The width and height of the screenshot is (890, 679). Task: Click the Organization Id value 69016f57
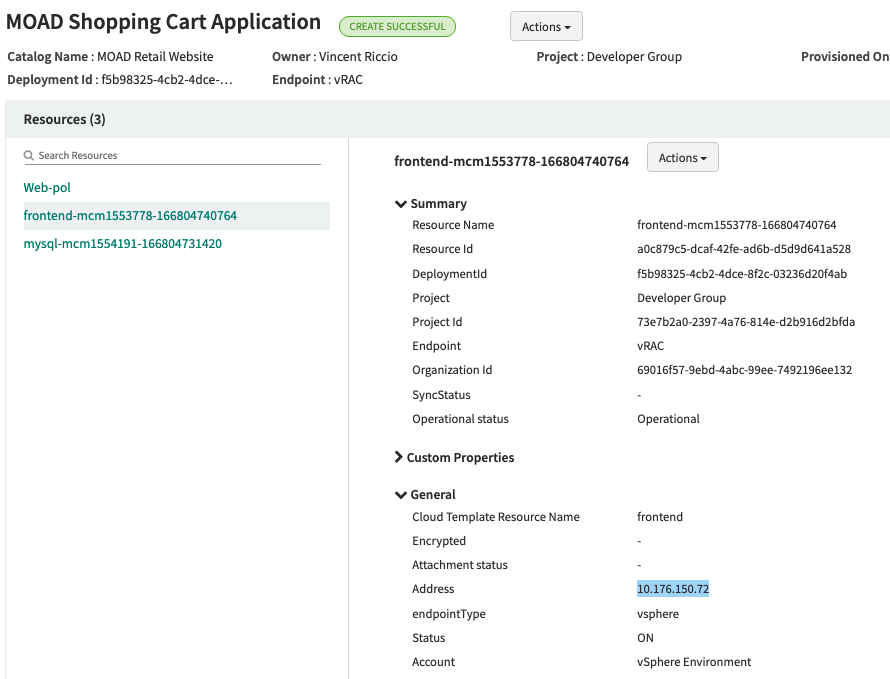[x=744, y=371]
